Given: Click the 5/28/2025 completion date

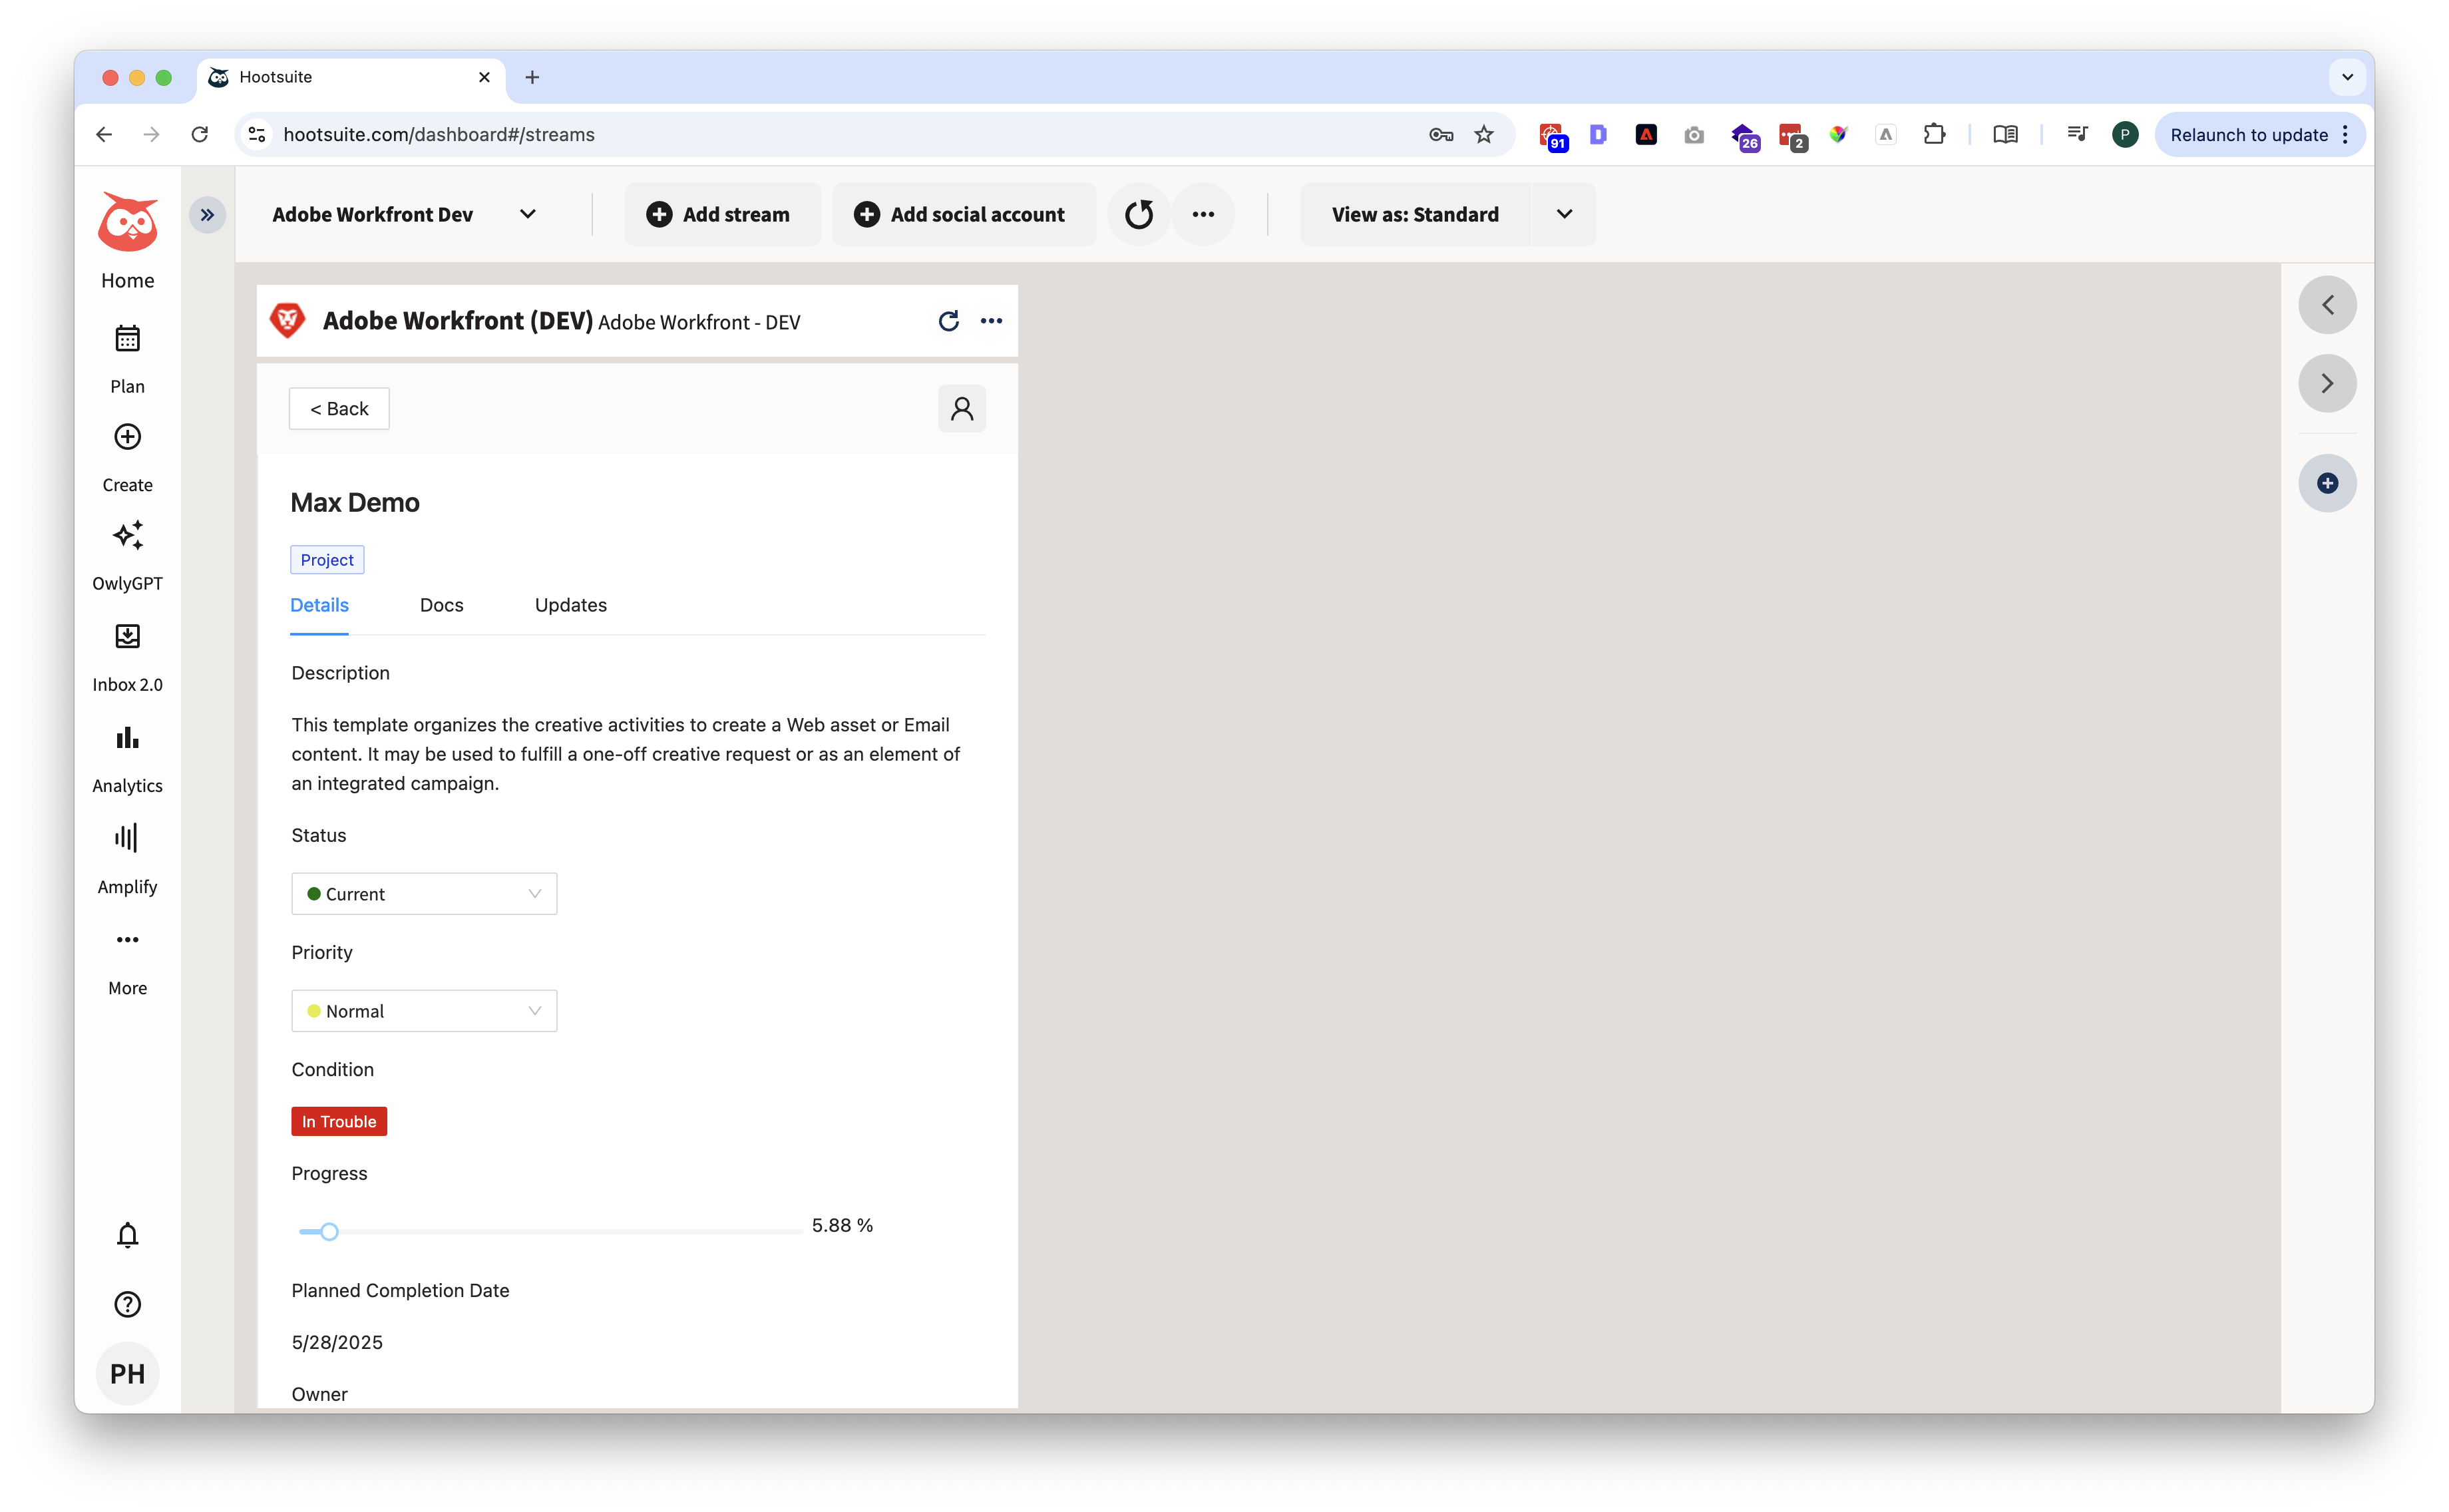Looking at the screenshot, I should (x=337, y=1343).
